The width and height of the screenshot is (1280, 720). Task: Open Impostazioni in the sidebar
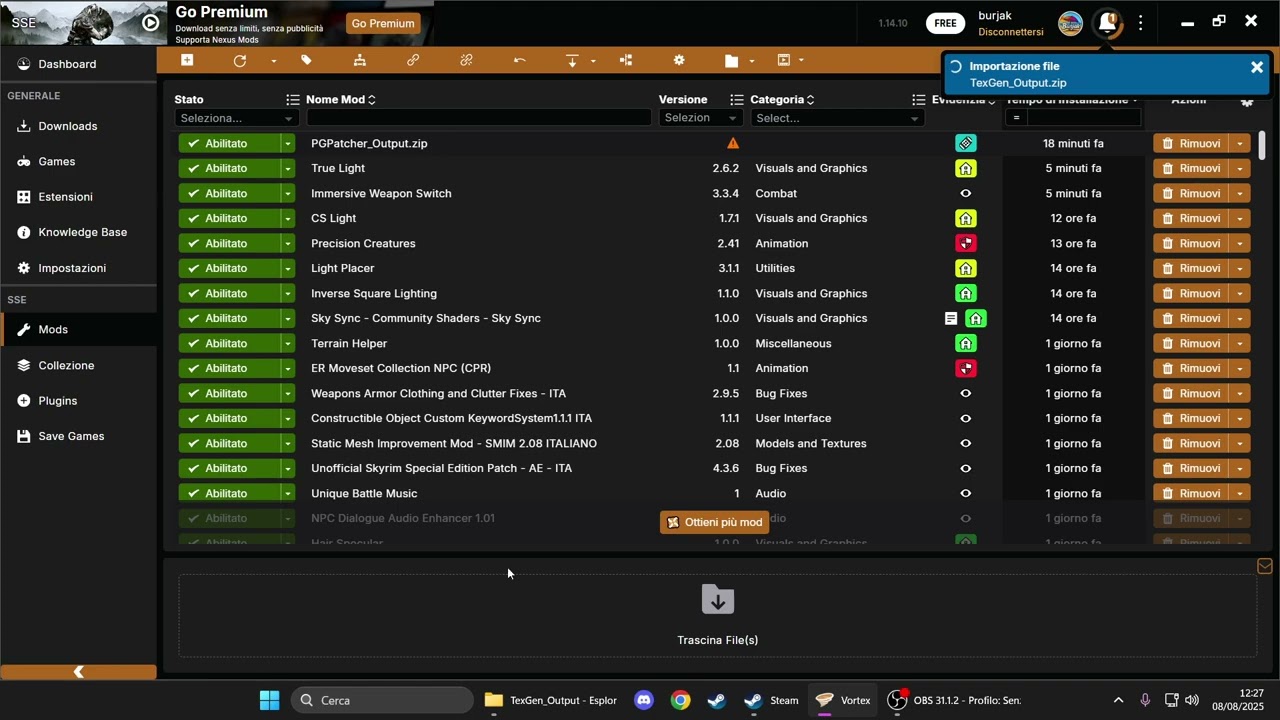point(78,268)
